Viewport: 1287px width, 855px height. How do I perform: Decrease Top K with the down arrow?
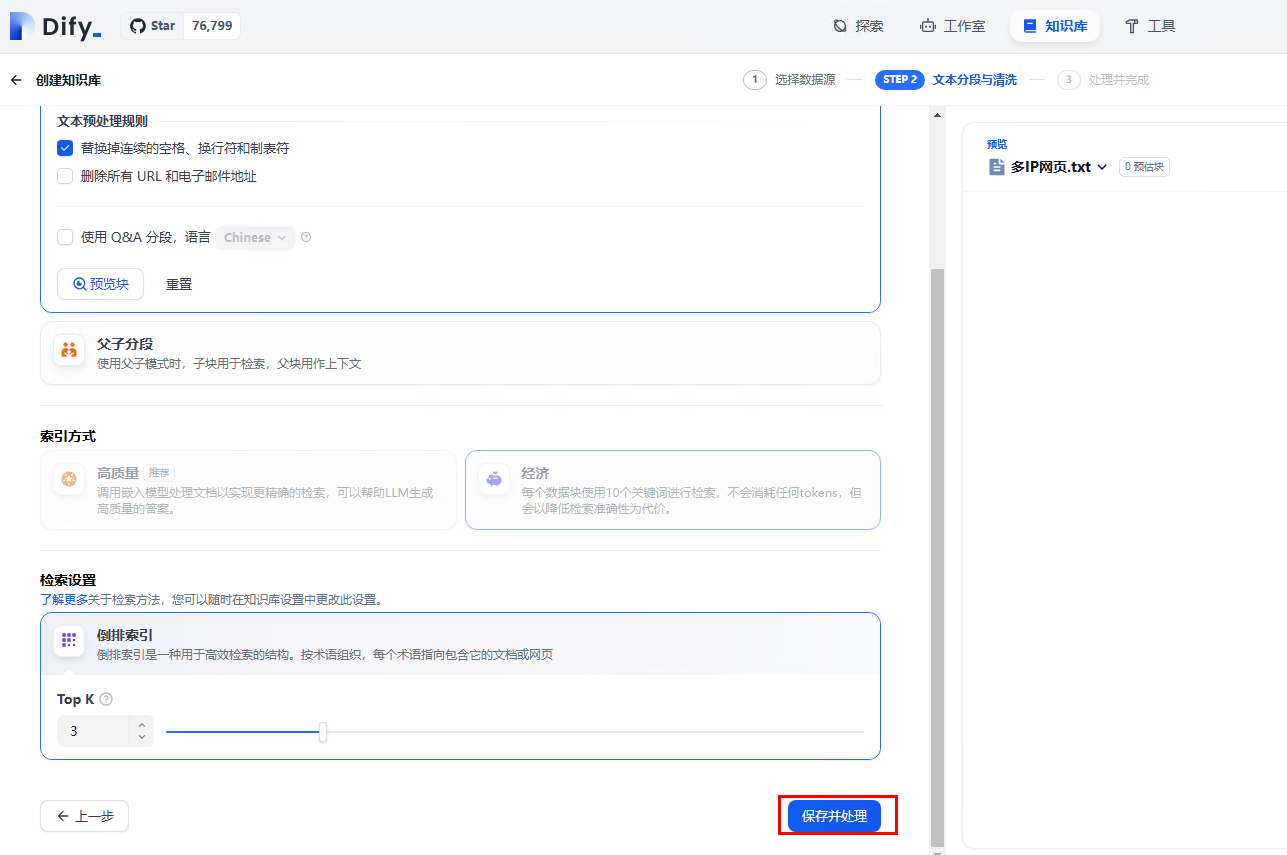coord(142,738)
